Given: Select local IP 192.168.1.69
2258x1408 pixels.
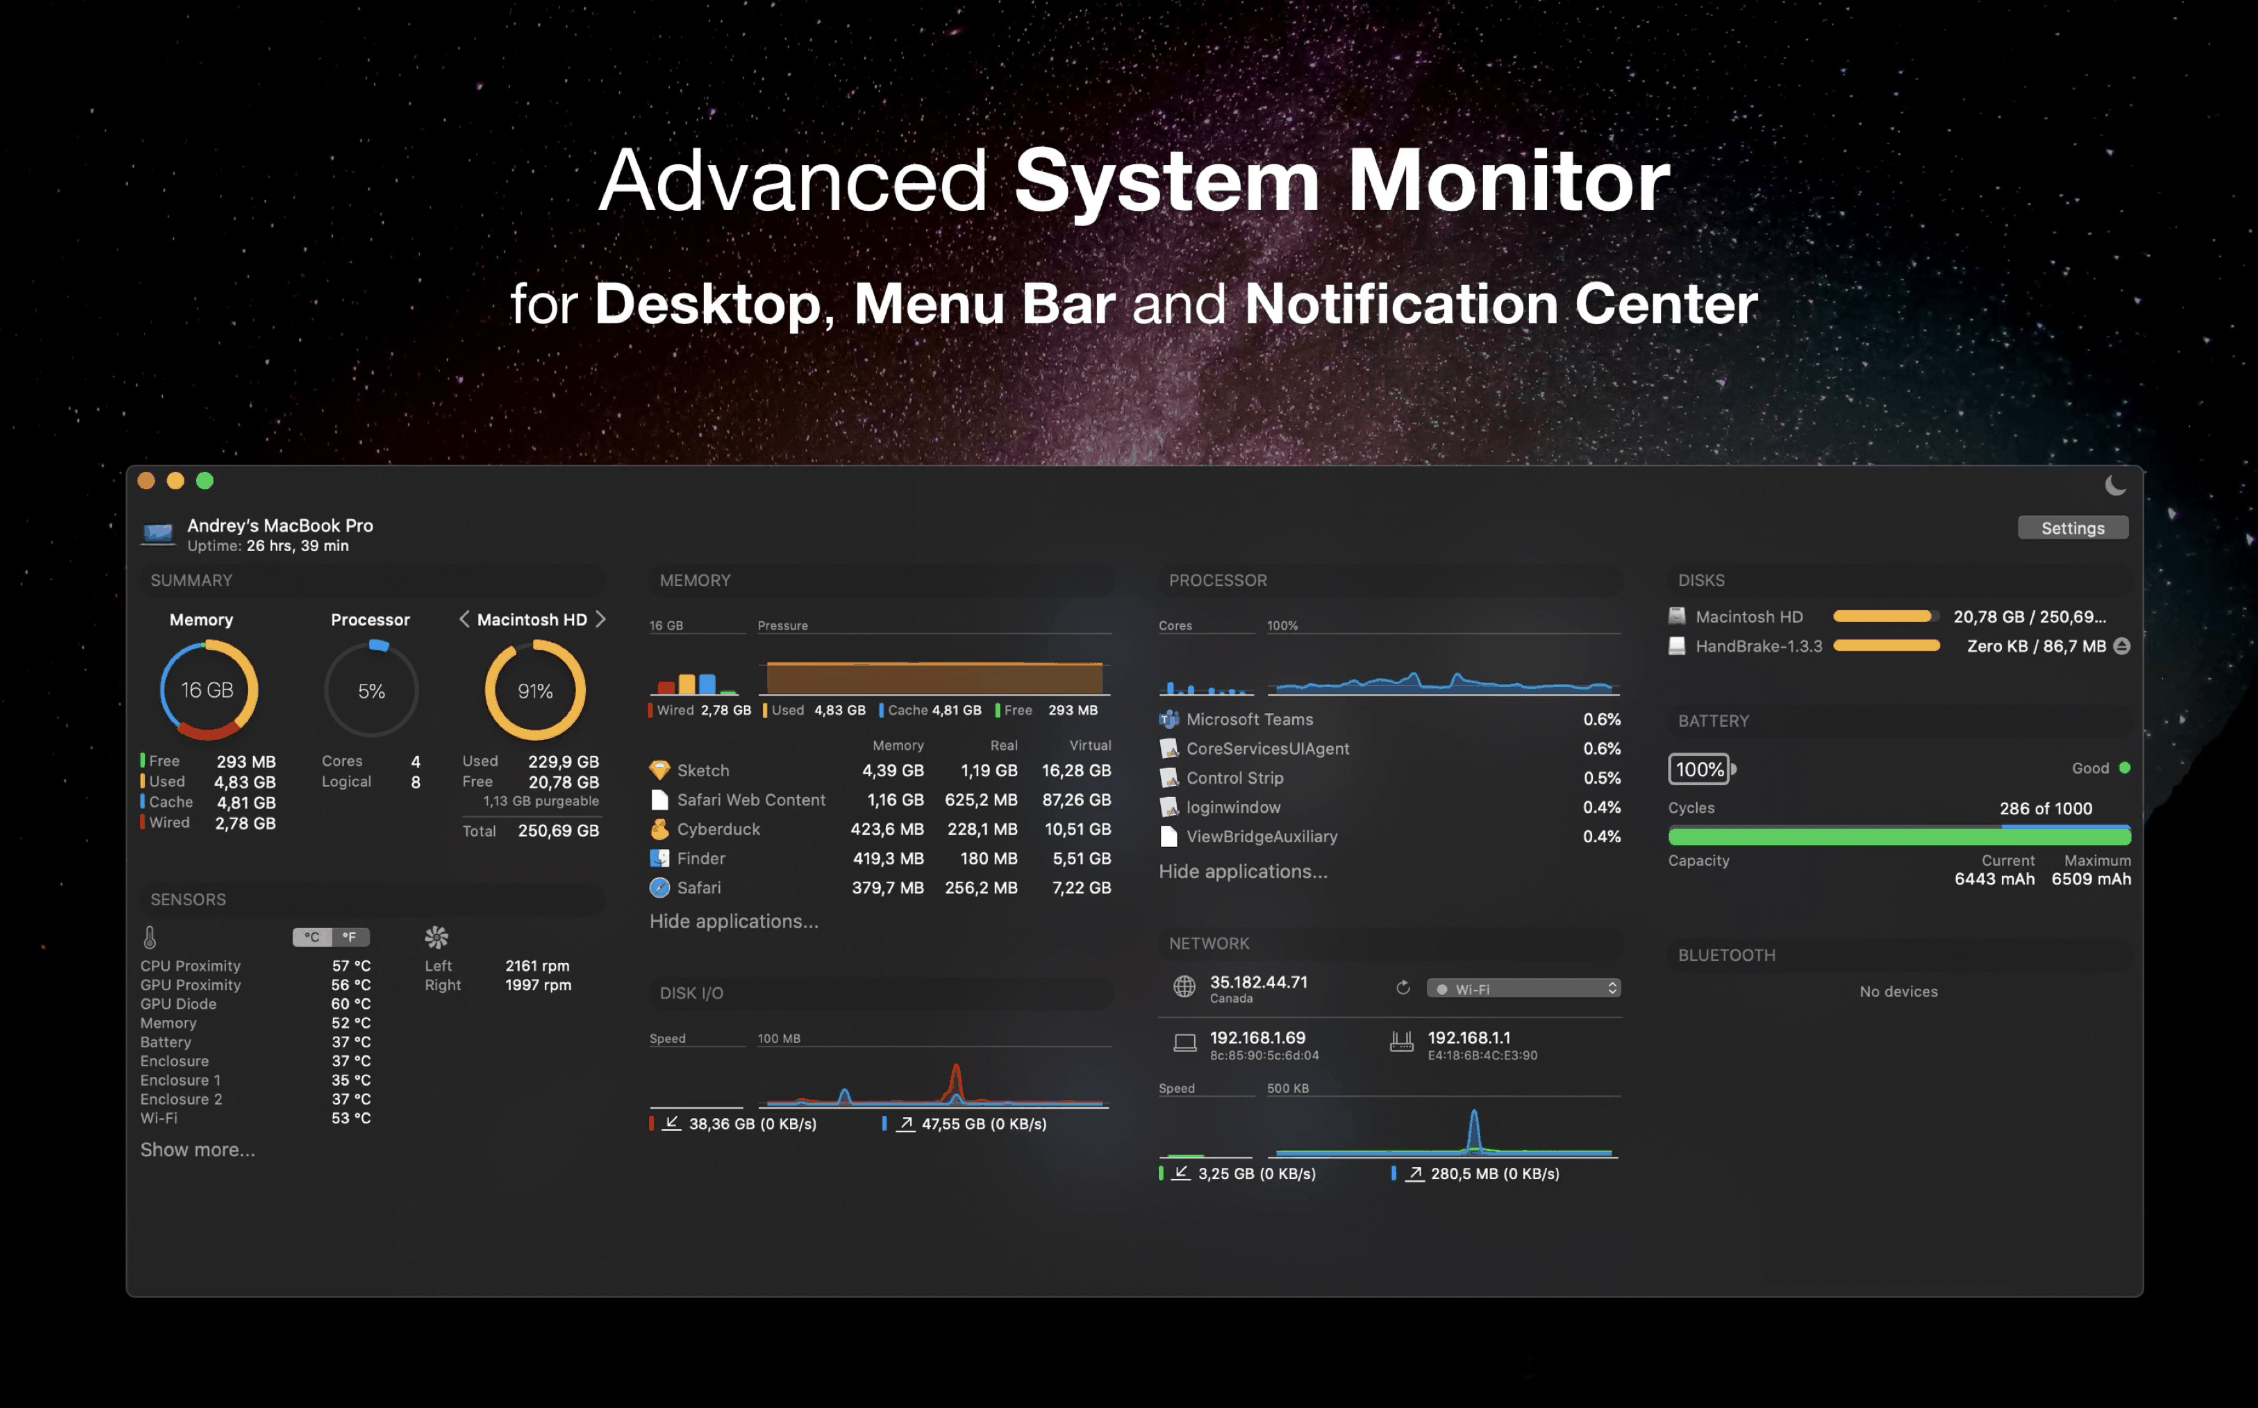Looking at the screenshot, I should [x=1257, y=1038].
